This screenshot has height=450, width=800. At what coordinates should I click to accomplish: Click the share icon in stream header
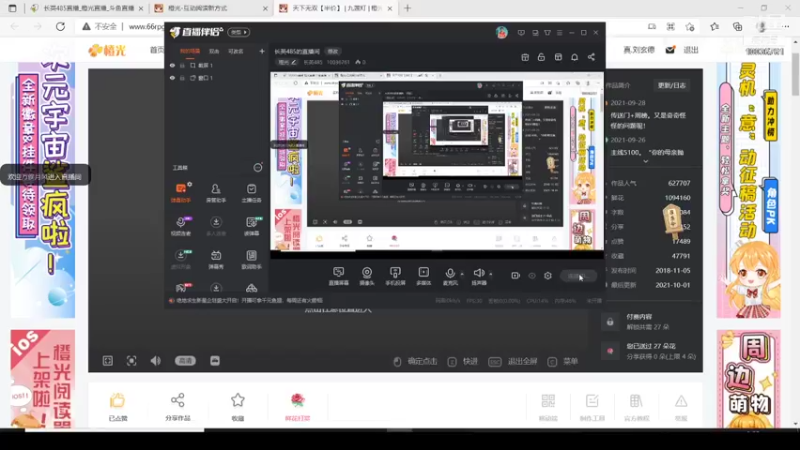[591, 57]
